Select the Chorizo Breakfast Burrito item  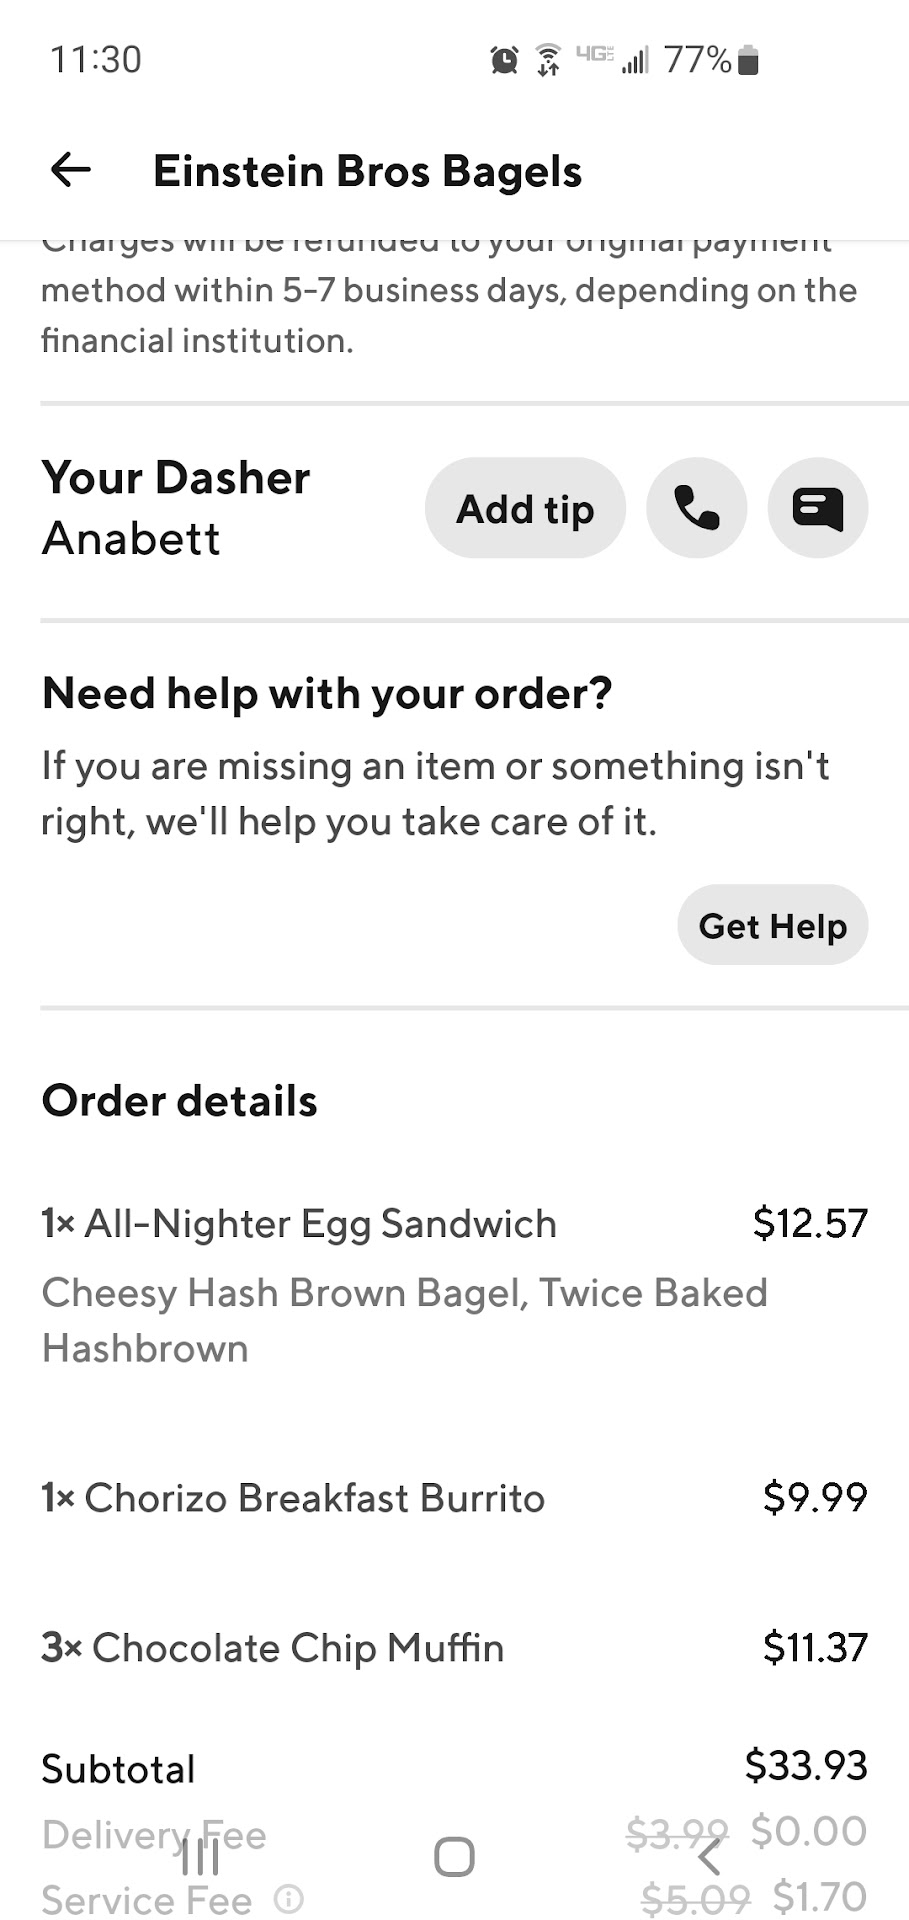coord(314,1498)
